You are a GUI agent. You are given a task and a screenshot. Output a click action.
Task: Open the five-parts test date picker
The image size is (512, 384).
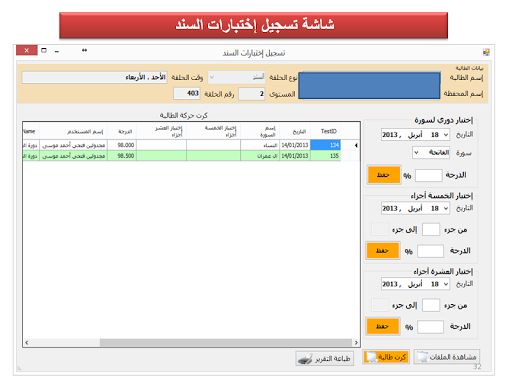tap(446, 209)
